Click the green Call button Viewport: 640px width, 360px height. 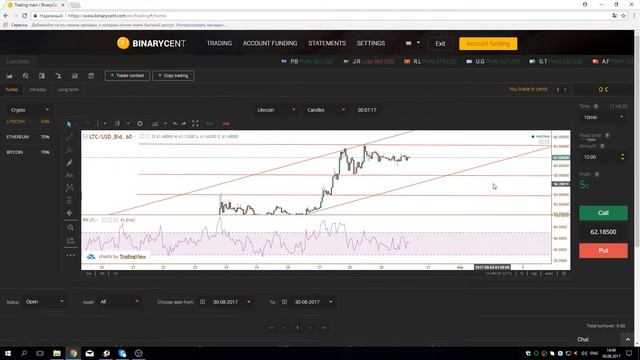pyautogui.click(x=603, y=213)
